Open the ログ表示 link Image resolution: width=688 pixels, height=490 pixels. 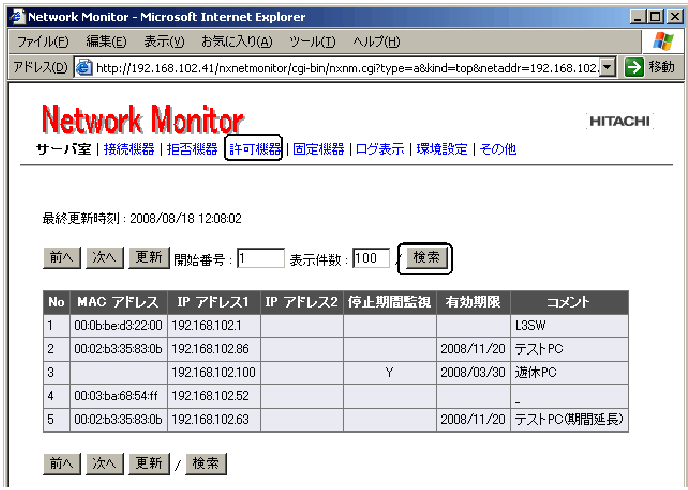(380, 149)
